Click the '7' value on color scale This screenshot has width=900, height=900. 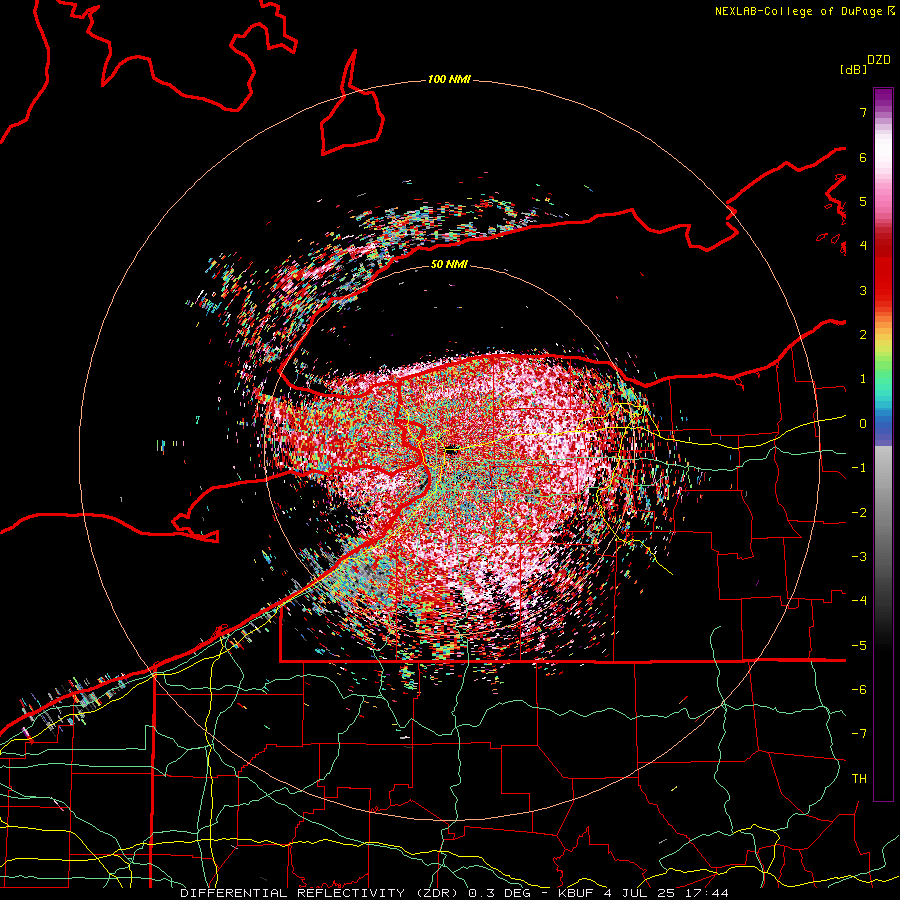863,112
